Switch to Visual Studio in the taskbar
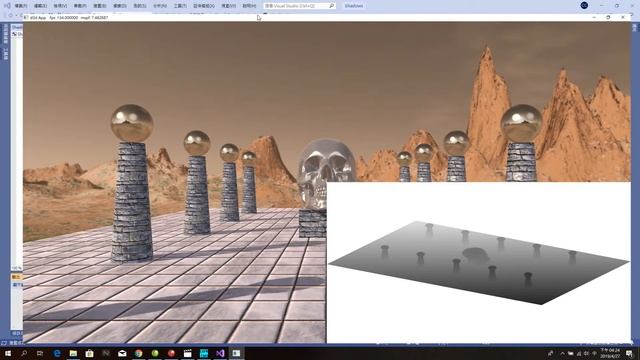Viewport: 640px width, 360px height. 220,353
